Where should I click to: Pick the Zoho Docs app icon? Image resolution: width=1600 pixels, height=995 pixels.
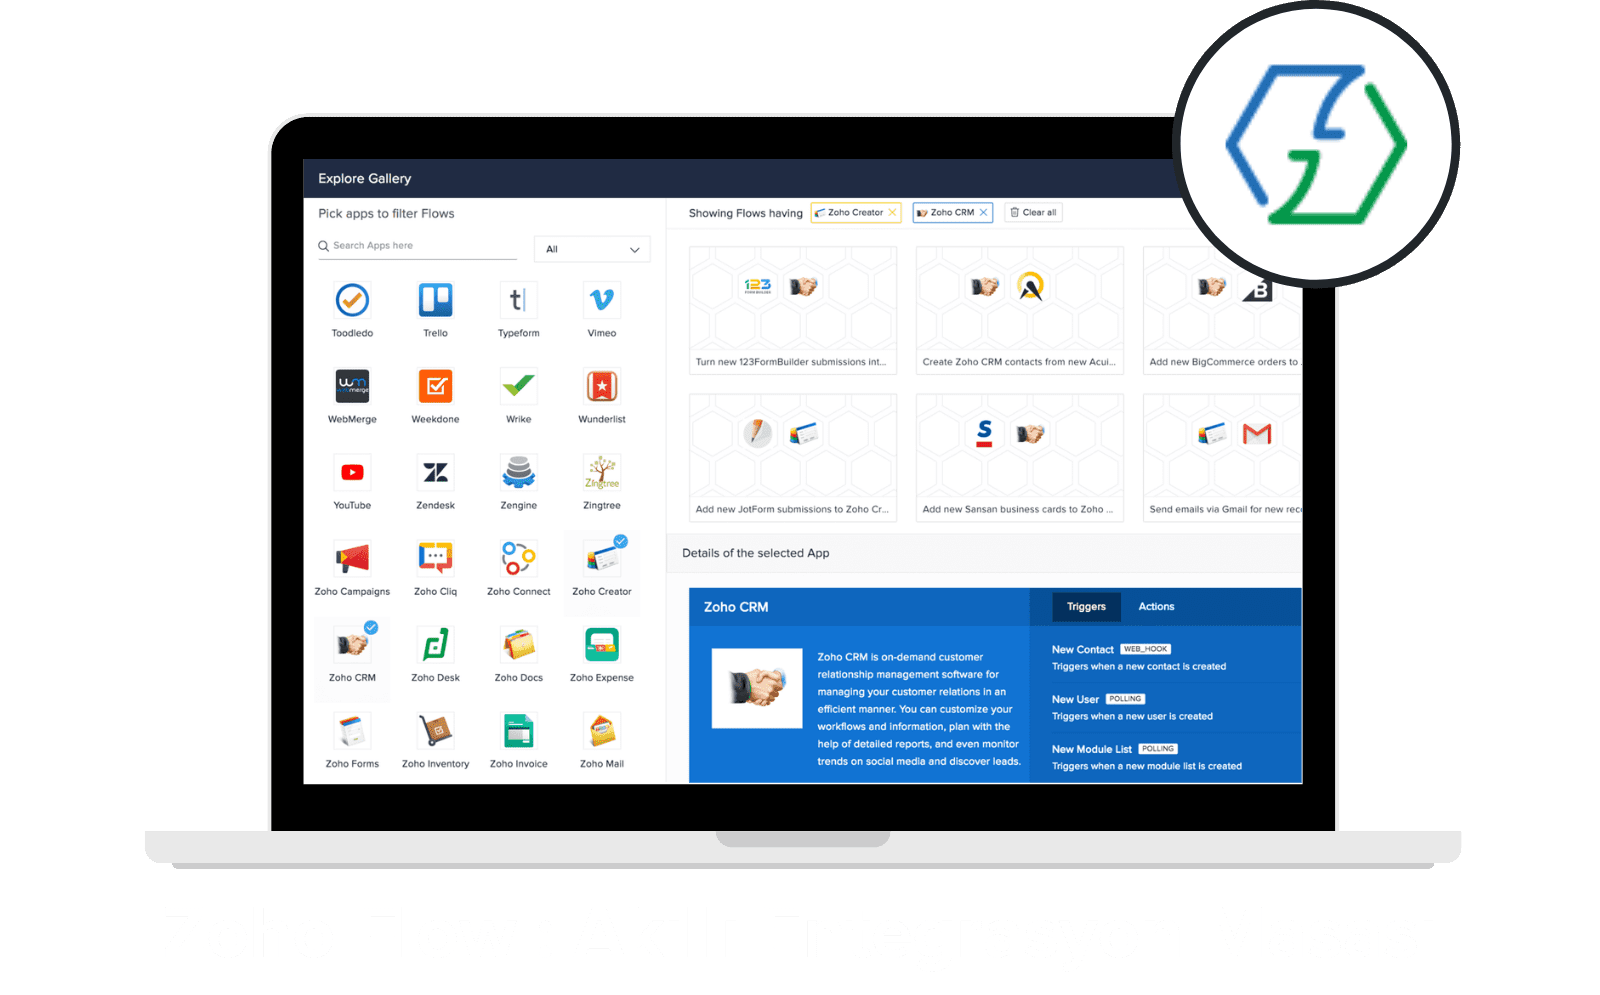pyautogui.click(x=518, y=644)
